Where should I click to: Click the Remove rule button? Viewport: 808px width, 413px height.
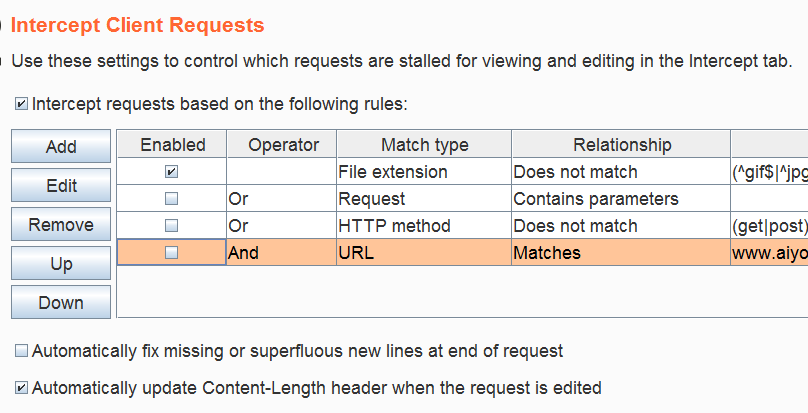(x=61, y=224)
